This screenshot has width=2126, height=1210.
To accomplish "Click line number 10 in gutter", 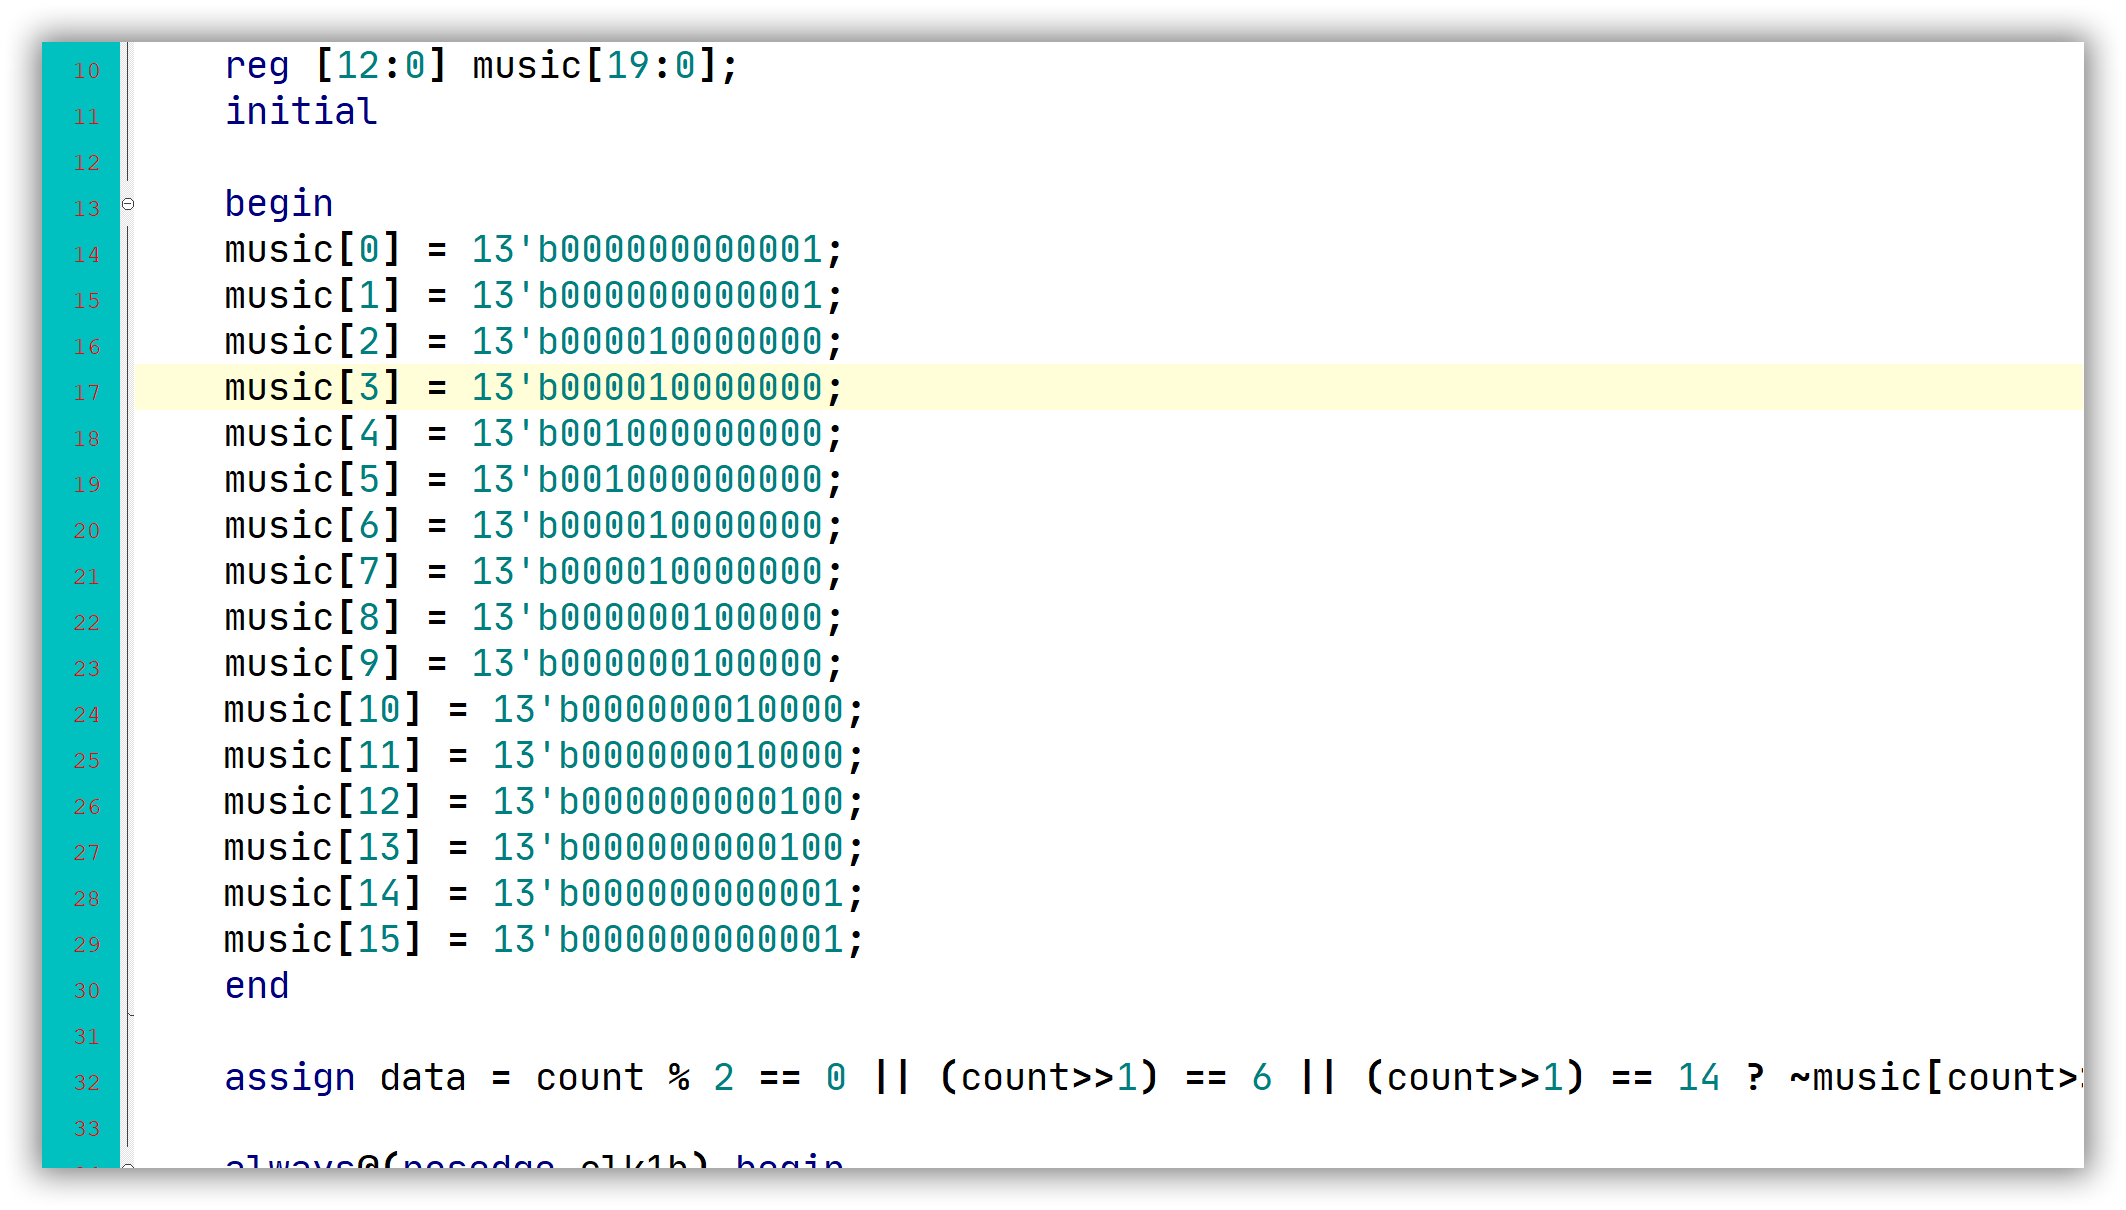I will point(87,71).
